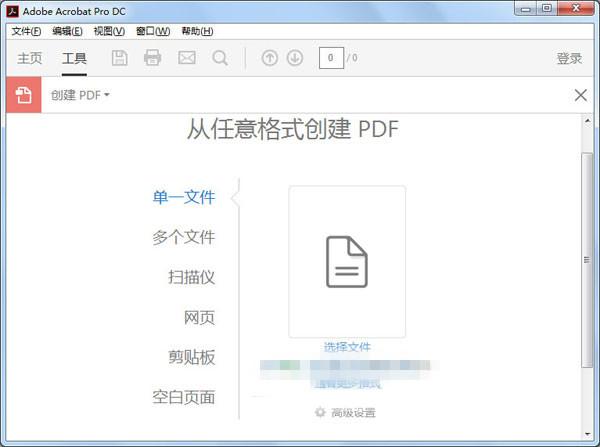Click the Adobe Acrobat logo in title bar
The image size is (600, 447).
[x=13, y=11]
